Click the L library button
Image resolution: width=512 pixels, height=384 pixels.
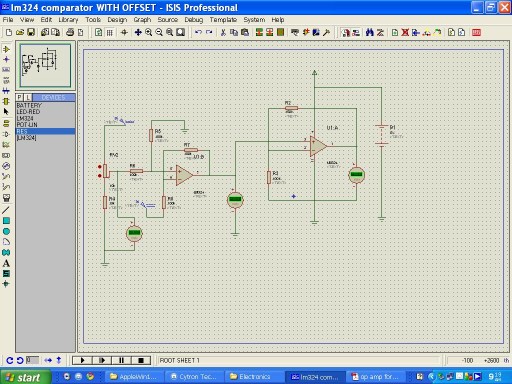(x=28, y=97)
